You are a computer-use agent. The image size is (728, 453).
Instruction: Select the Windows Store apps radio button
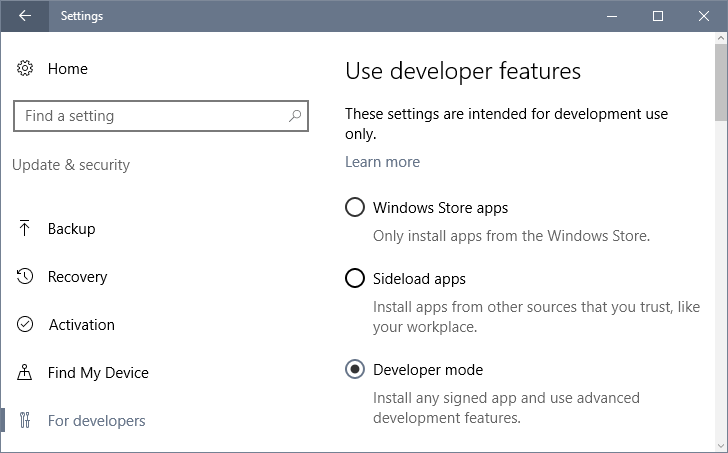pos(355,207)
